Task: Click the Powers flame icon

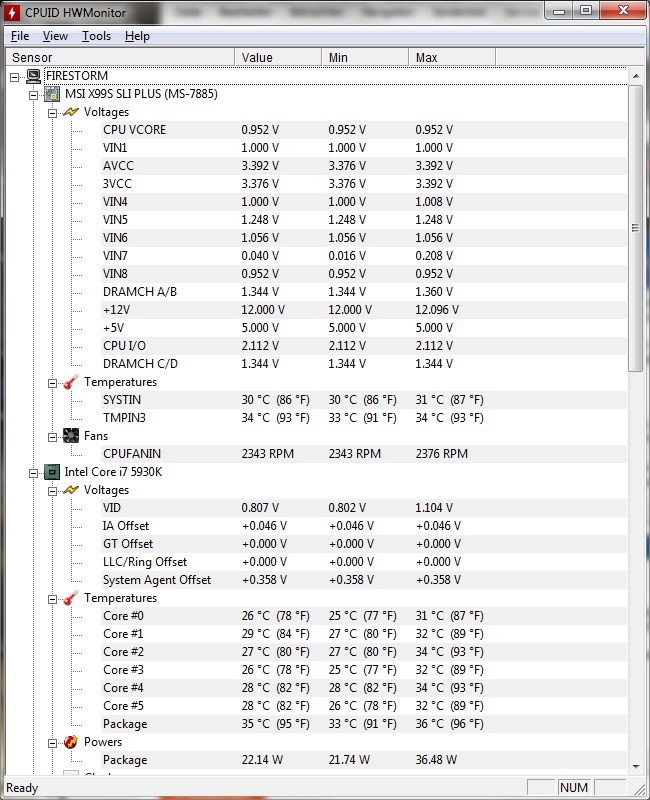Action: tap(71, 742)
